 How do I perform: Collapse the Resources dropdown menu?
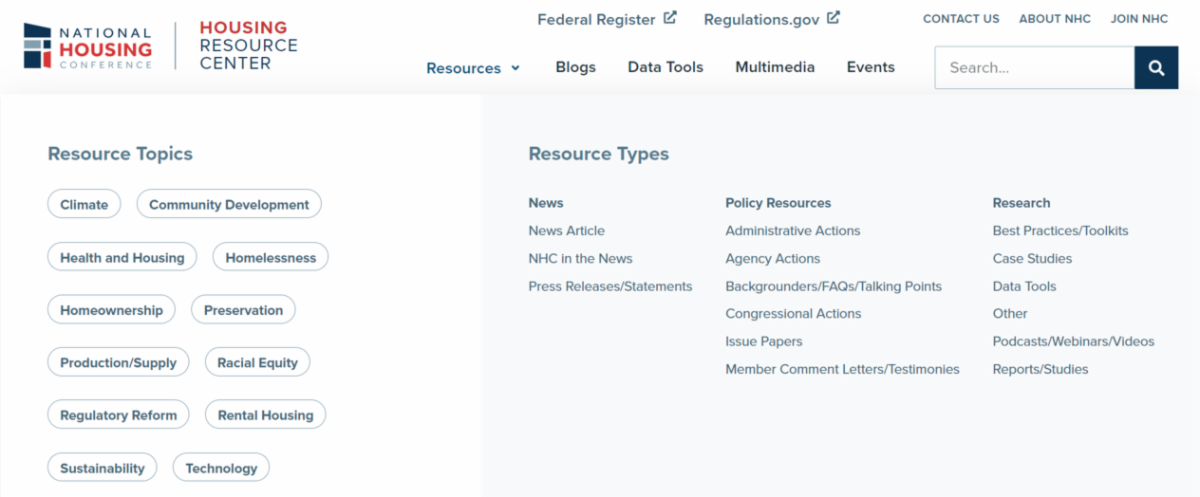pyautogui.click(x=473, y=68)
